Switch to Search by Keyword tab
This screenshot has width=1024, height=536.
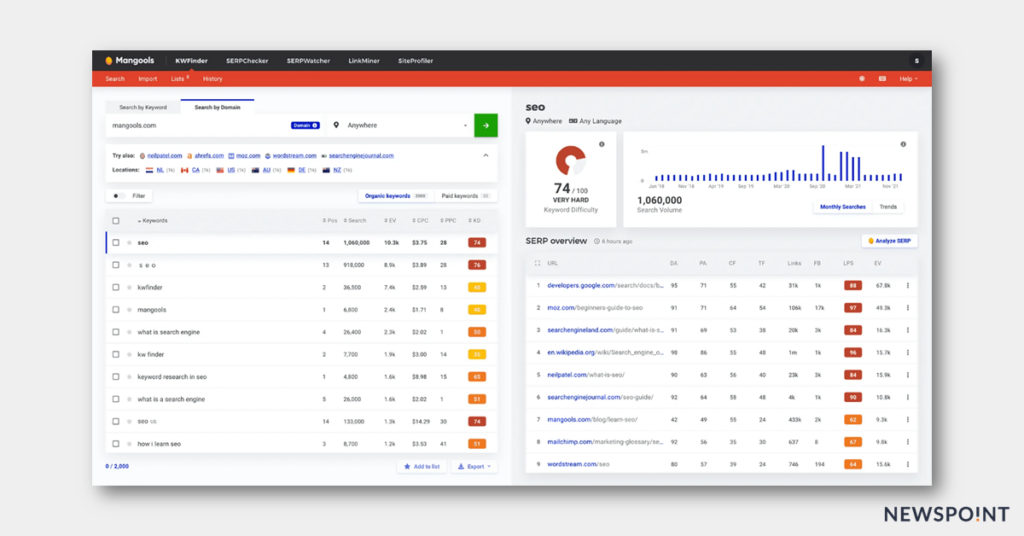(143, 107)
